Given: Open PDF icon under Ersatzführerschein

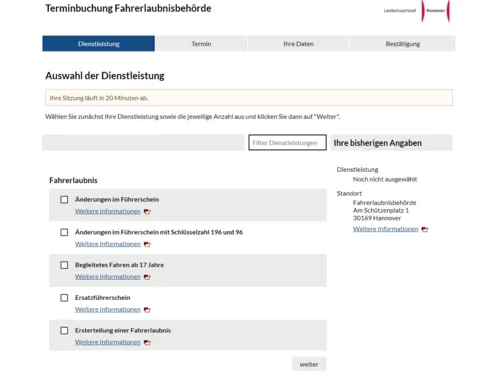Looking at the screenshot, I should (x=147, y=310).
